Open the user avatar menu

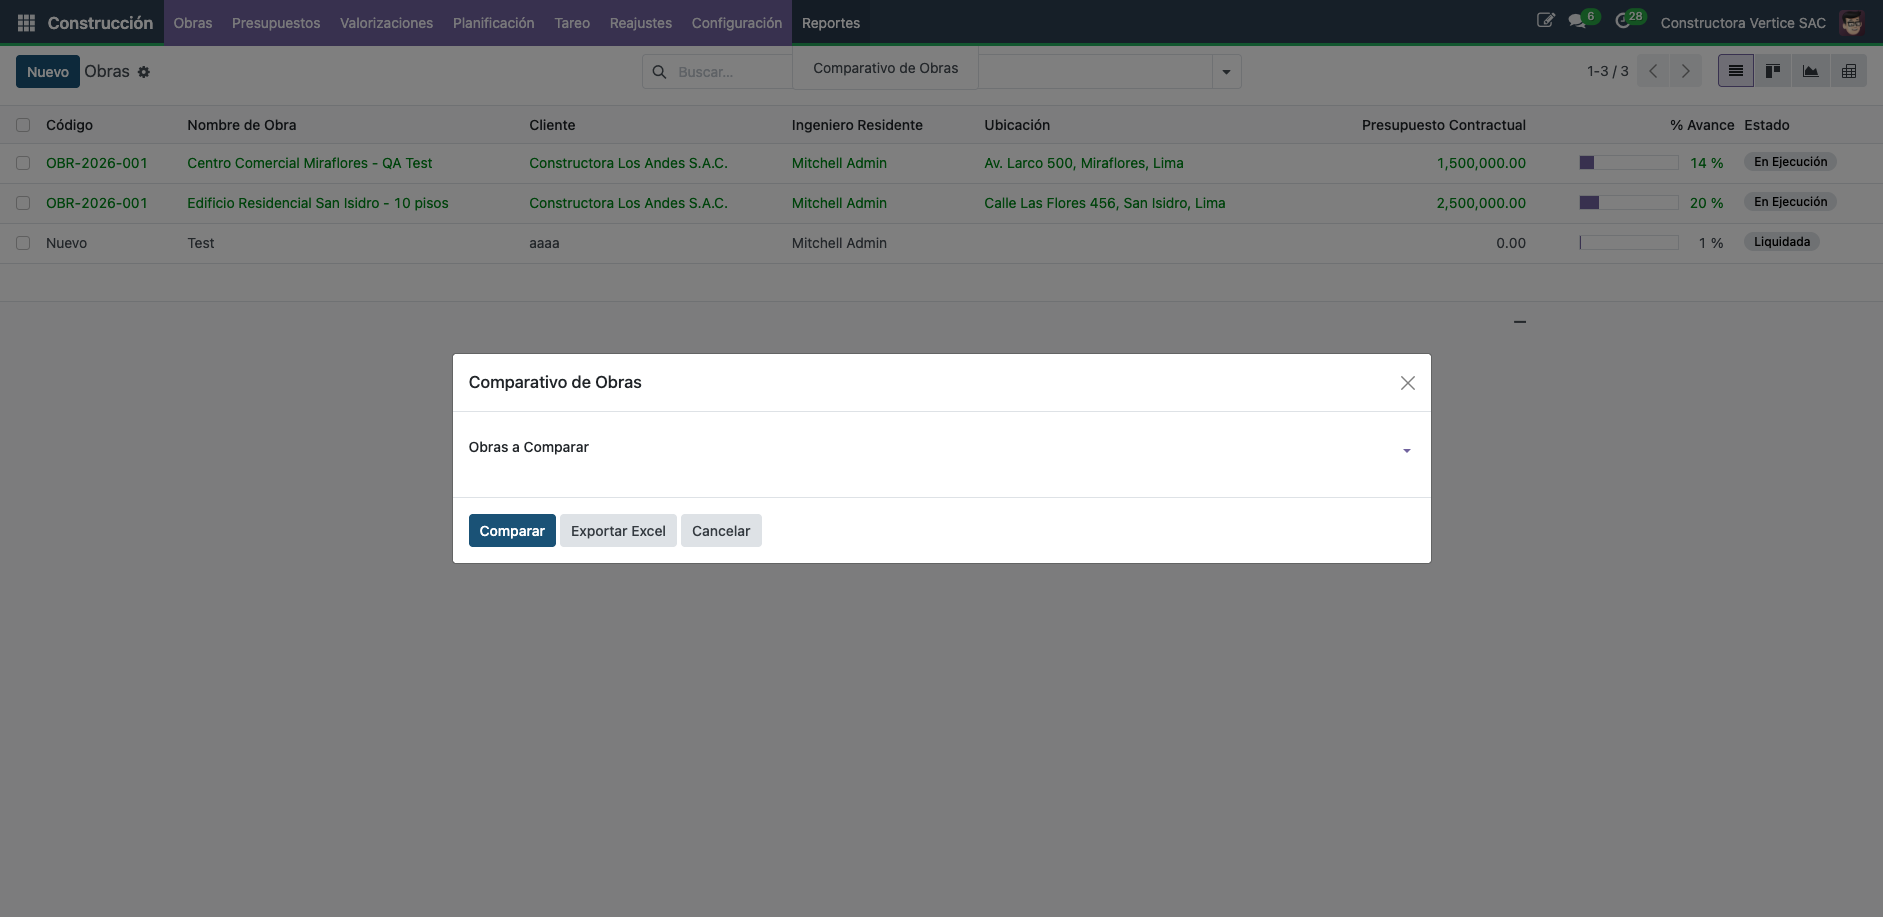click(1852, 22)
